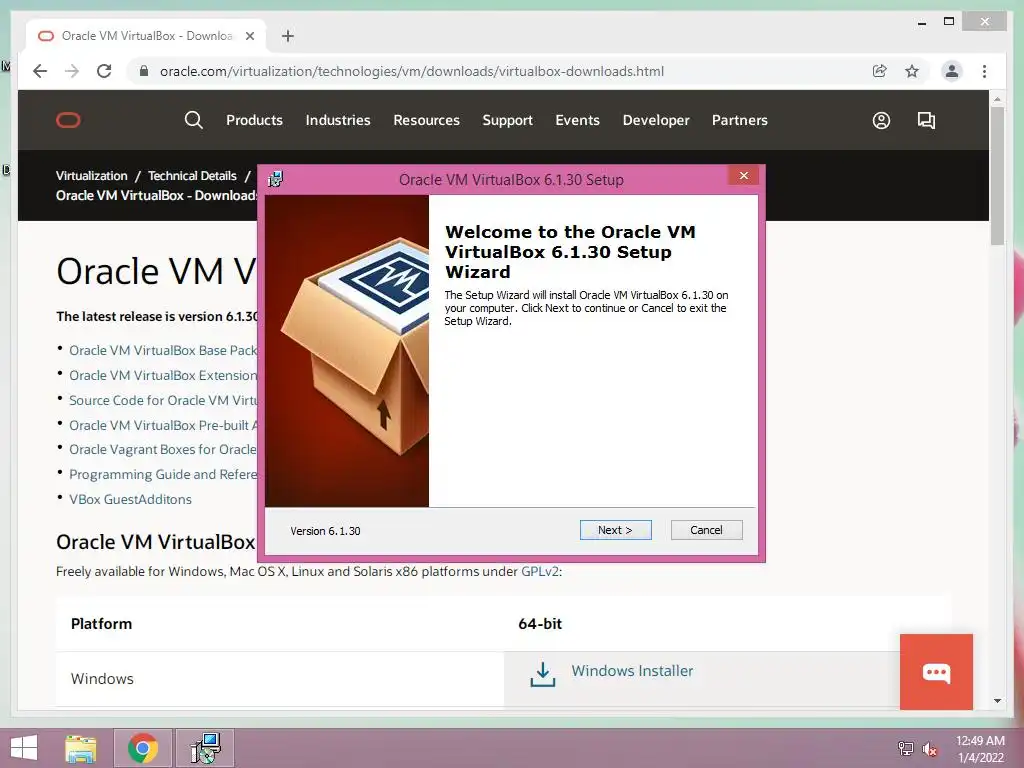Open the network tray icon
Image resolution: width=1024 pixels, height=768 pixels.
[905, 748]
